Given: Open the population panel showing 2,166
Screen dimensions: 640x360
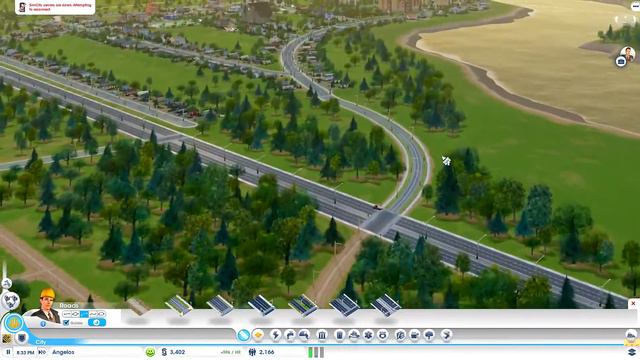Looking at the screenshot, I should coord(262,352).
